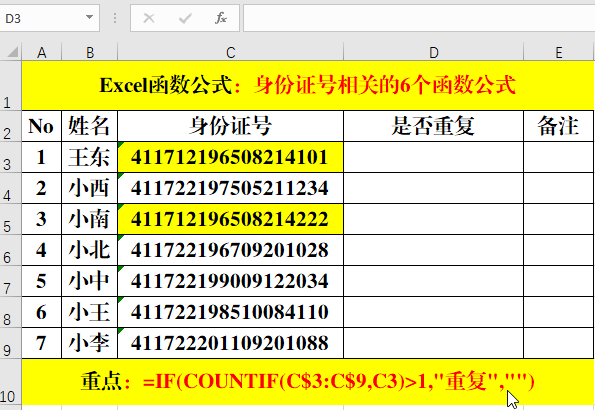
Task: Select row 4 header
Action: (x=11, y=188)
